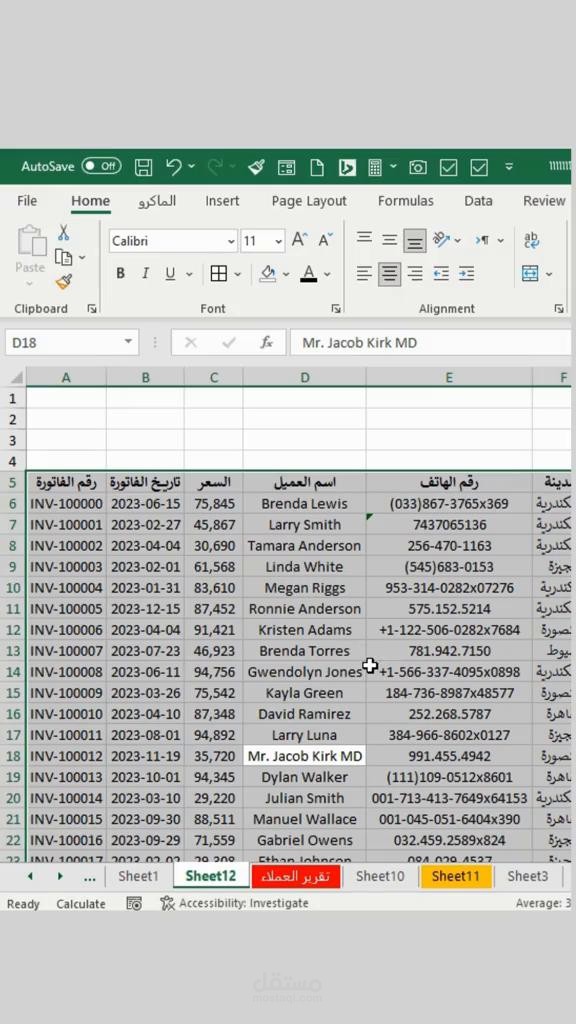576x1024 pixels.
Task: Open the font size dropdown
Action: (x=279, y=241)
